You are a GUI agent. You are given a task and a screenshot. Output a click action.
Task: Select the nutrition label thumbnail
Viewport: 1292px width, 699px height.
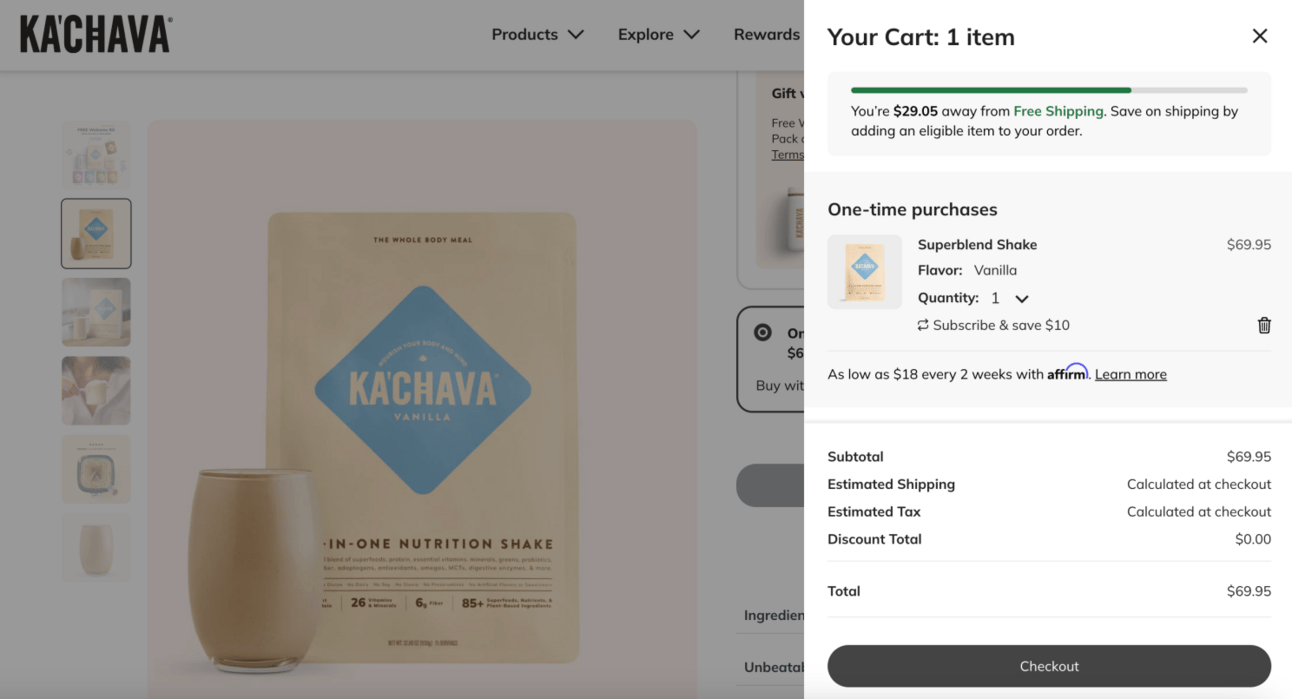[96, 469]
